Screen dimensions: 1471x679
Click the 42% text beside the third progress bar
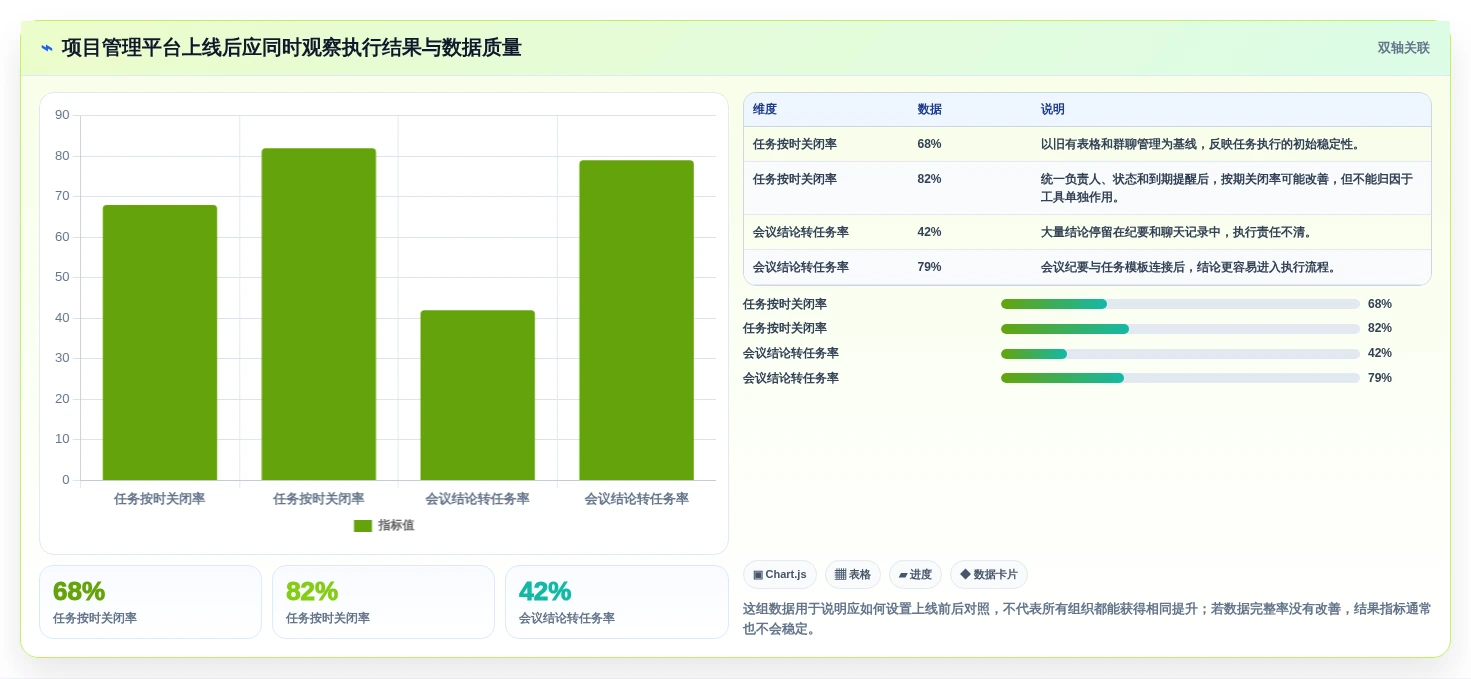(x=1380, y=353)
